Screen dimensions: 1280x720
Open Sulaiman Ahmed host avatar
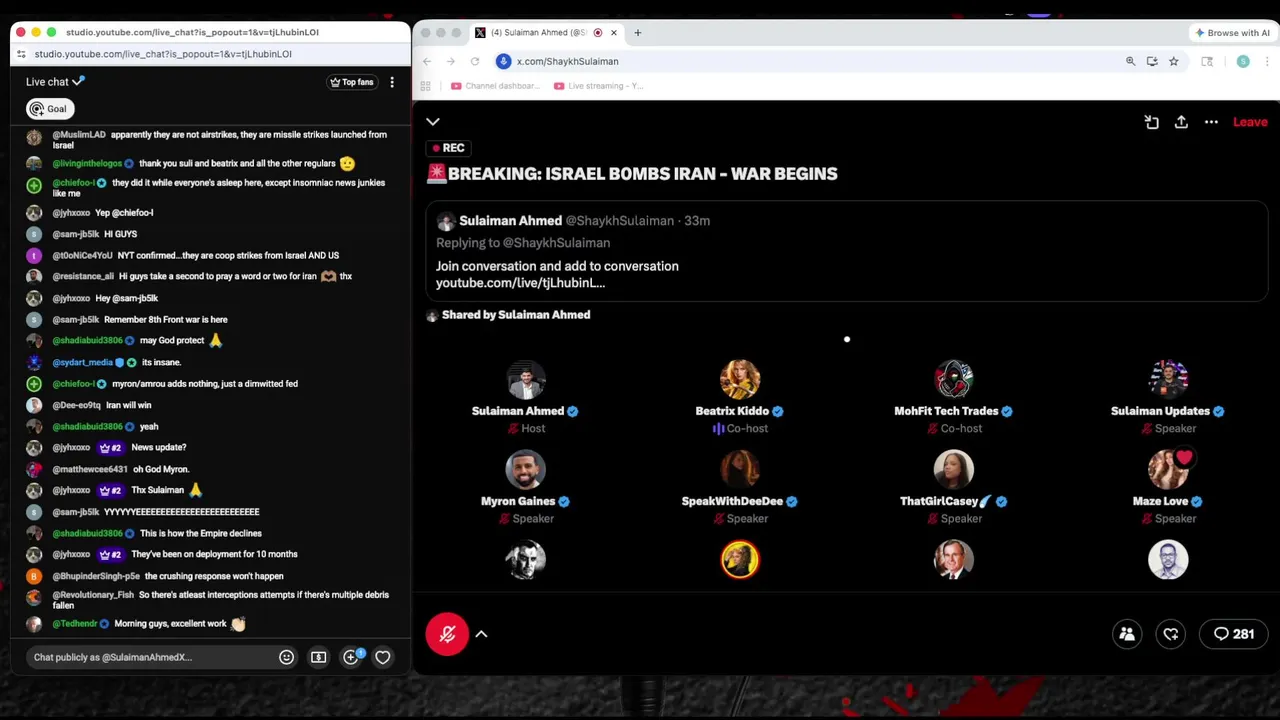point(525,379)
